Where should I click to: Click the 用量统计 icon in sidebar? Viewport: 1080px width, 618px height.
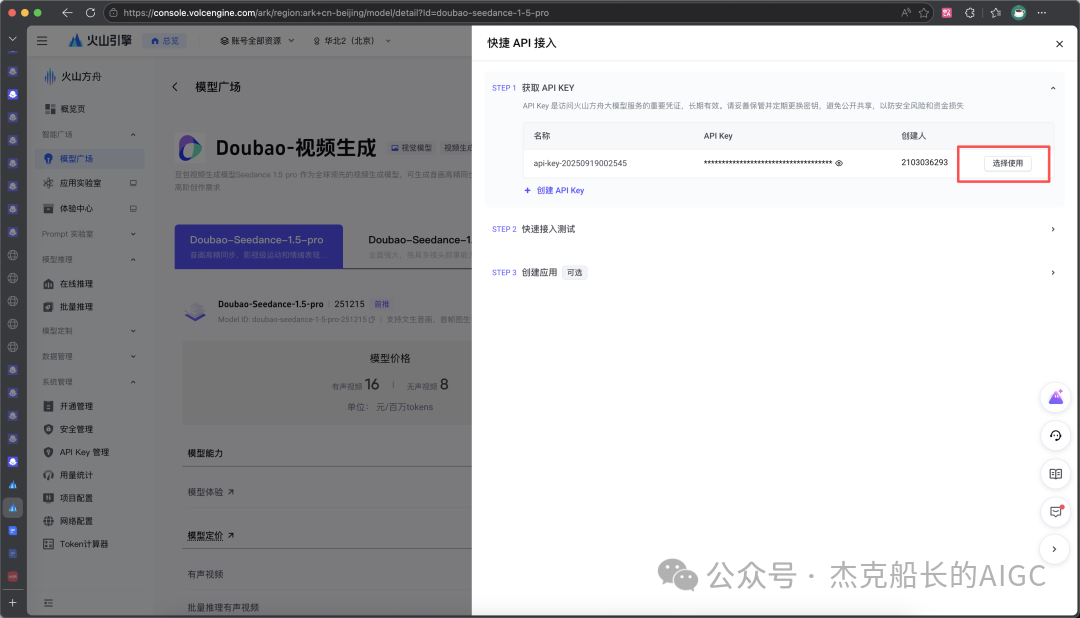48,475
